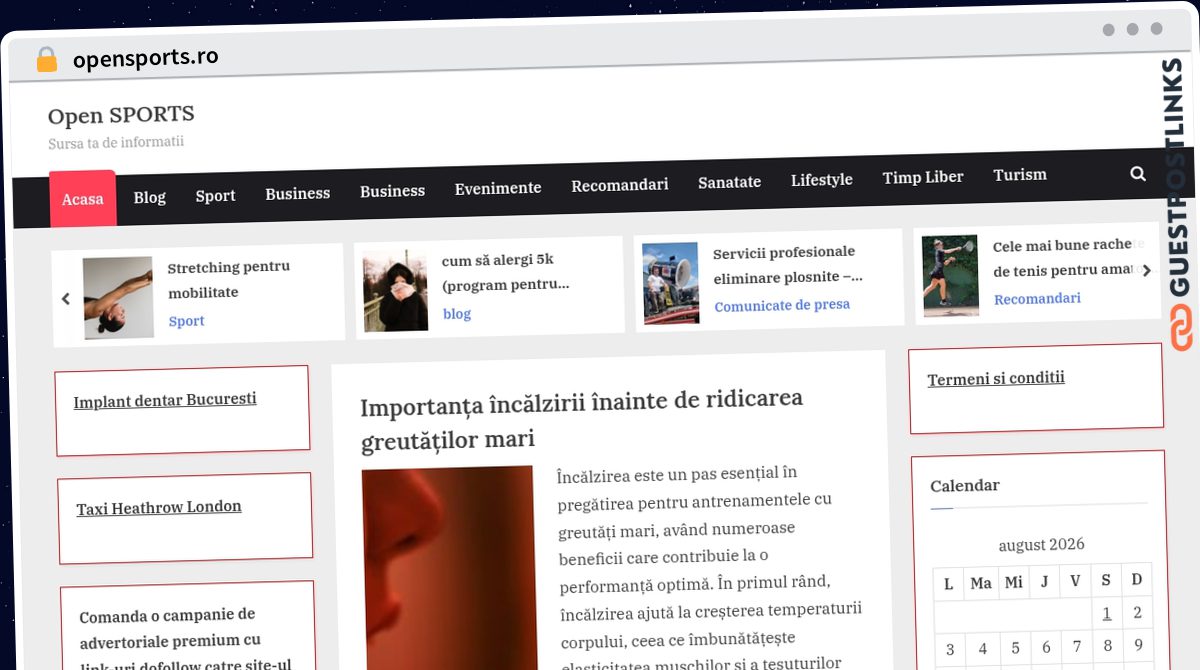
Task: Click the 'Sursa ta de informatii' tagline
Action: click(116, 143)
